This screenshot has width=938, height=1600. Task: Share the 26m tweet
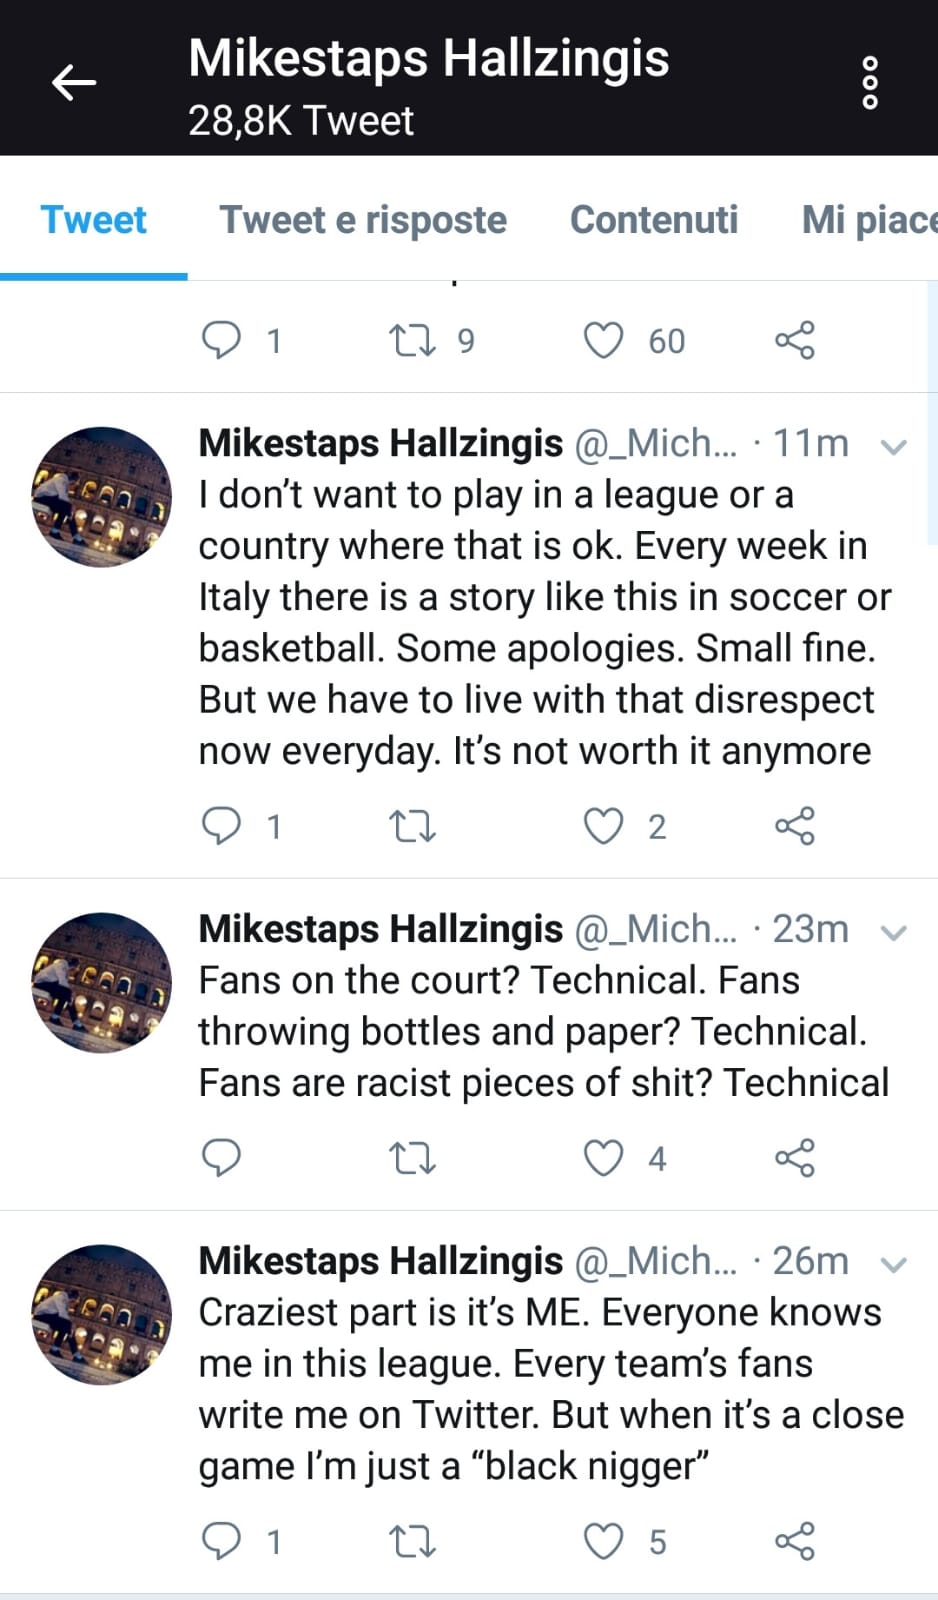(x=795, y=1541)
